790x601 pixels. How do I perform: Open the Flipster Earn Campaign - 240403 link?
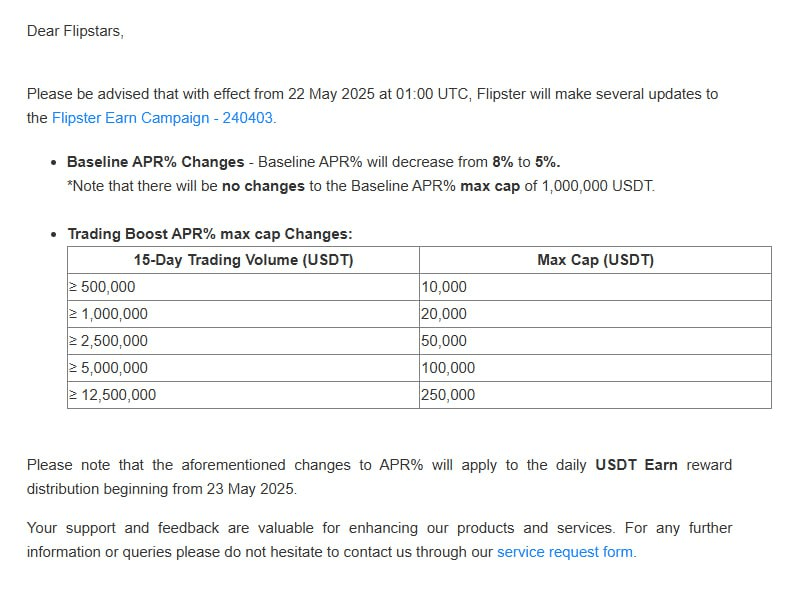pos(164,118)
